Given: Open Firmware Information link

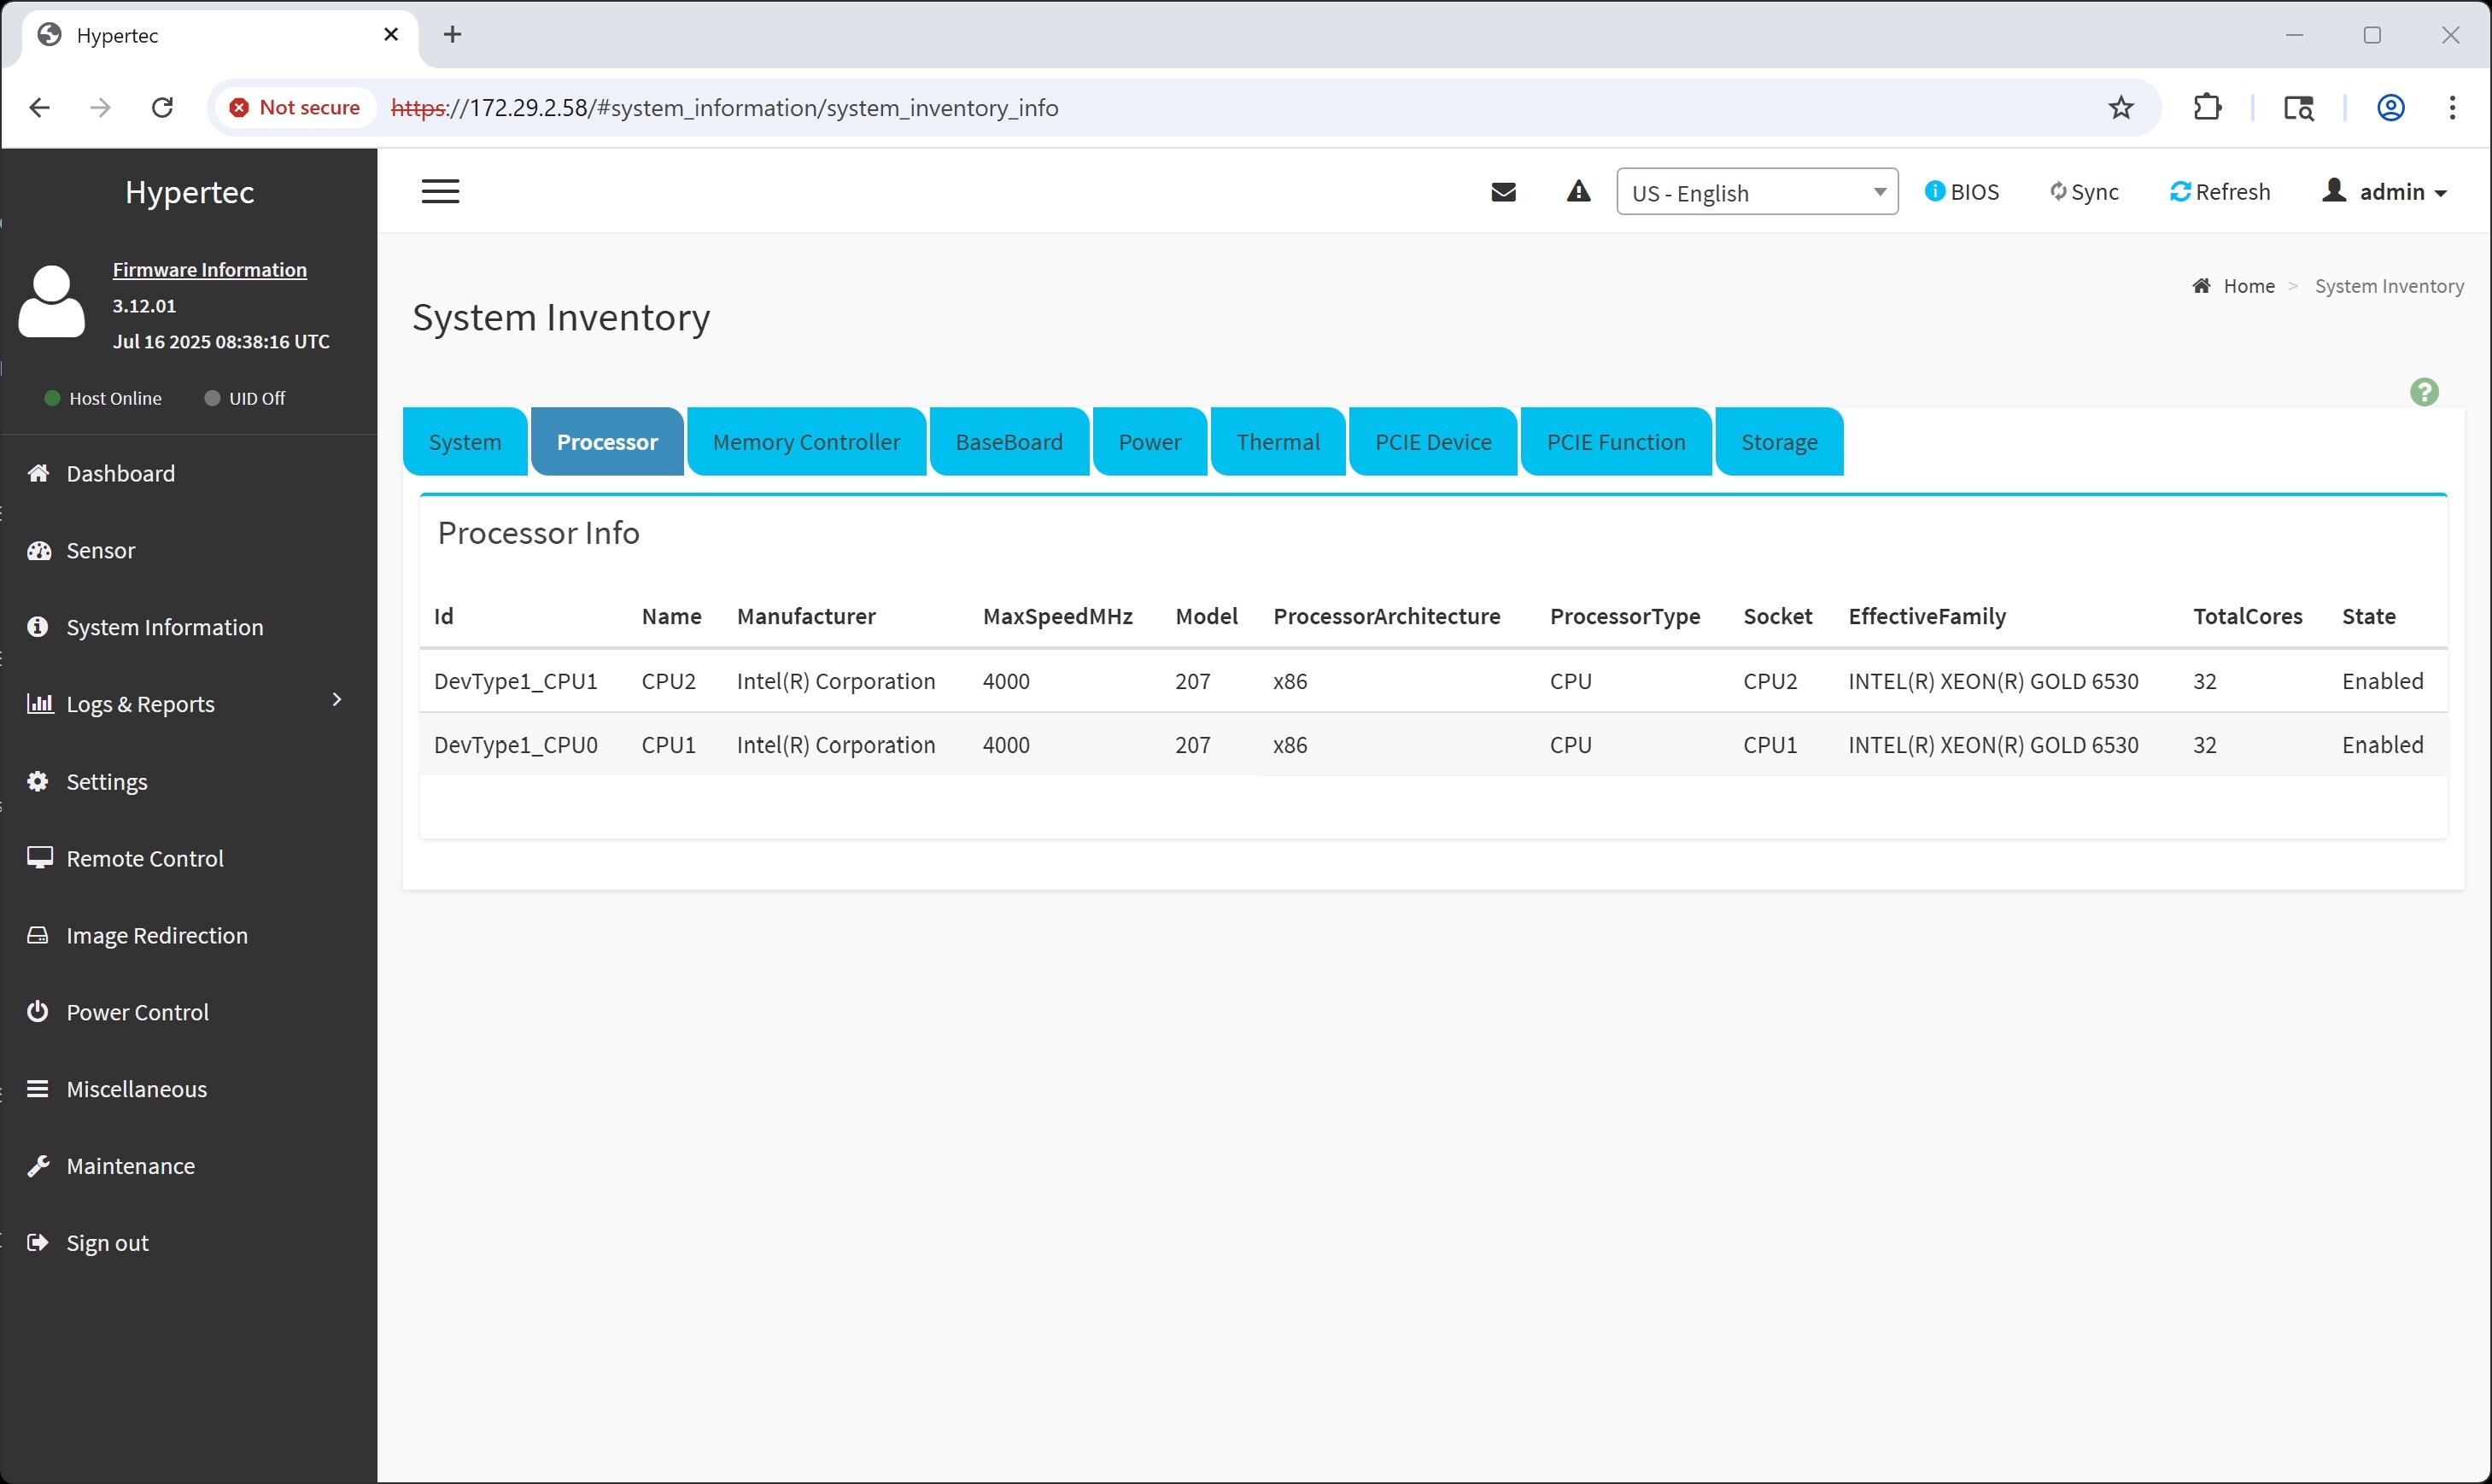Looking at the screenshot, I should [x=209, y=269].
